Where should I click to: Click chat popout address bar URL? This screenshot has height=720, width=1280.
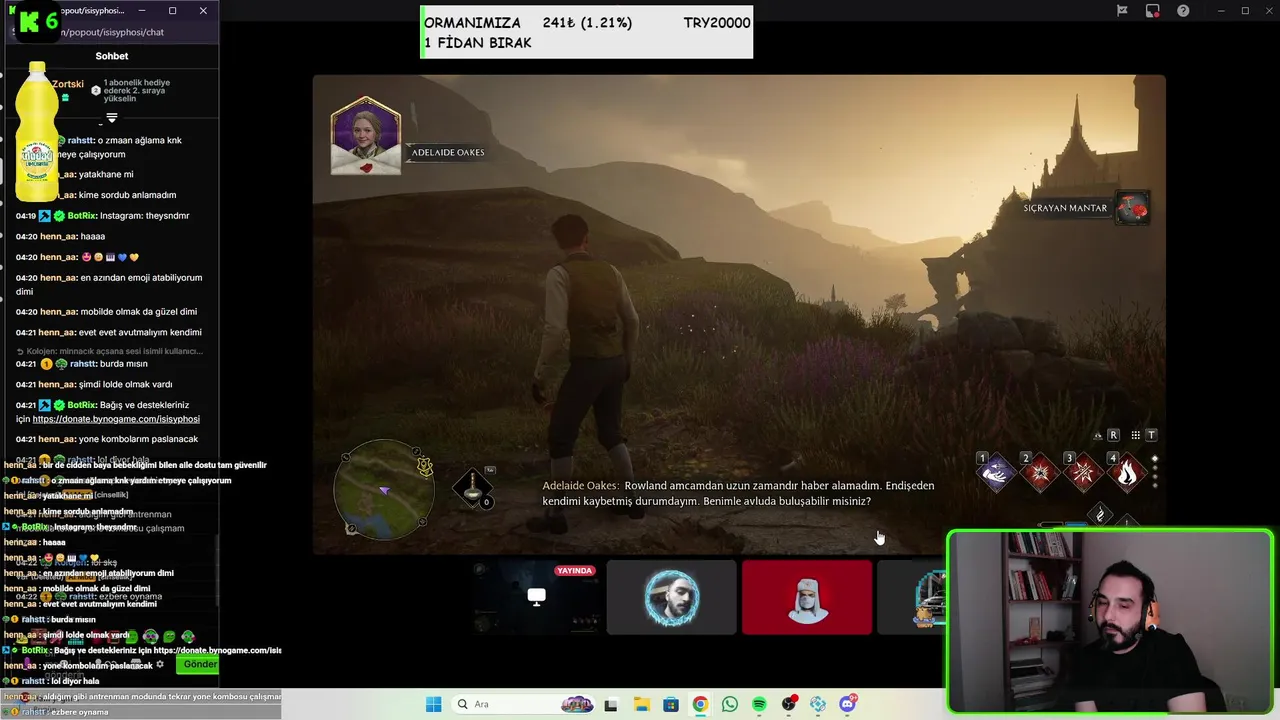pos(113,32)
